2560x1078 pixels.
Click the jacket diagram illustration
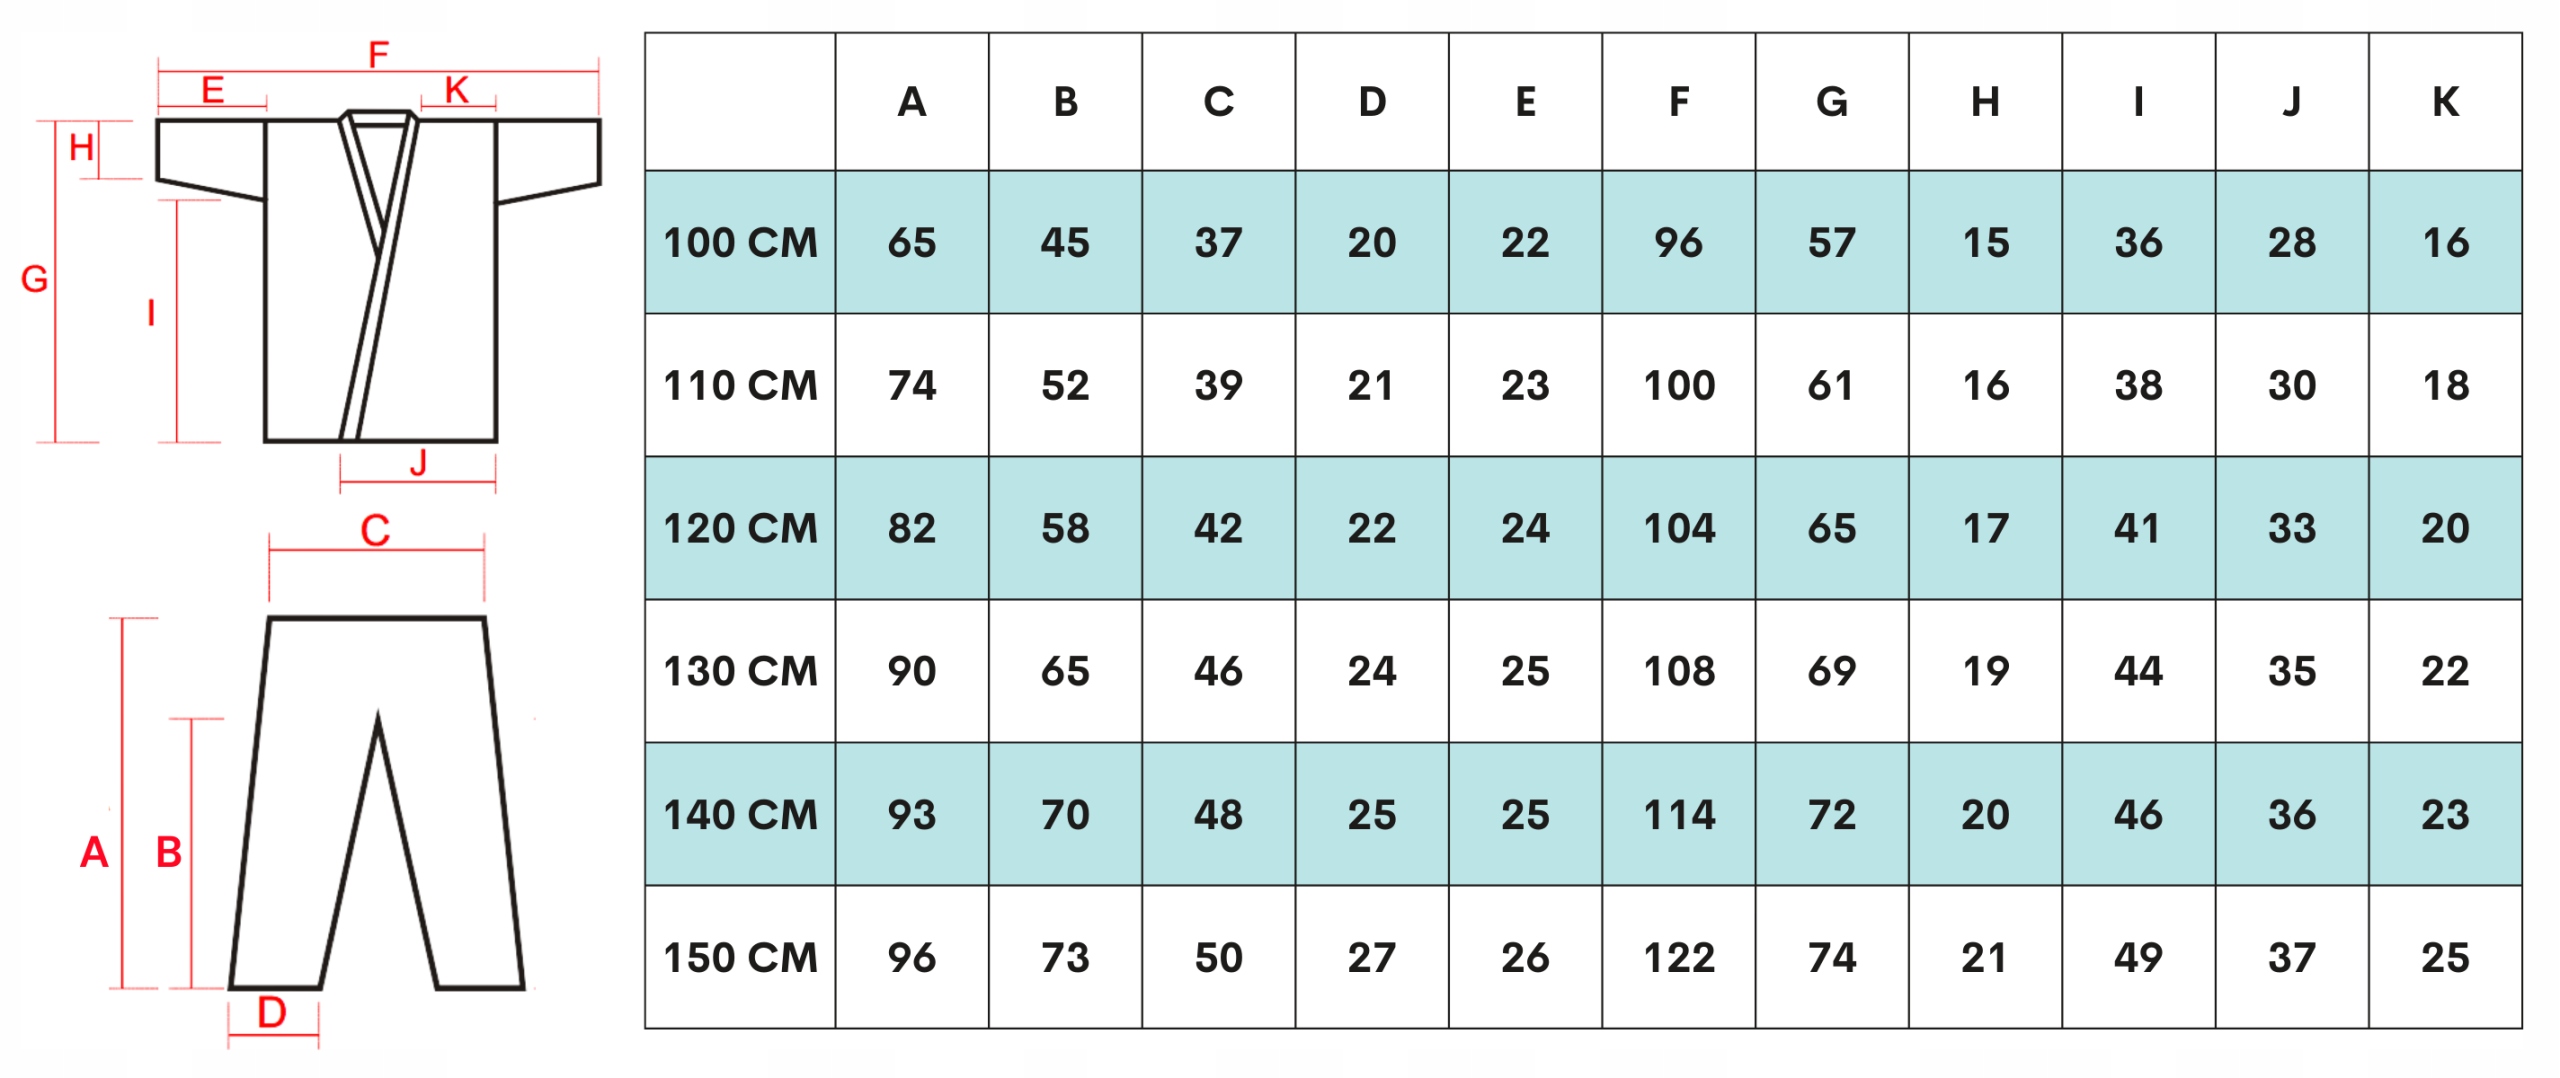coord(380,280)
